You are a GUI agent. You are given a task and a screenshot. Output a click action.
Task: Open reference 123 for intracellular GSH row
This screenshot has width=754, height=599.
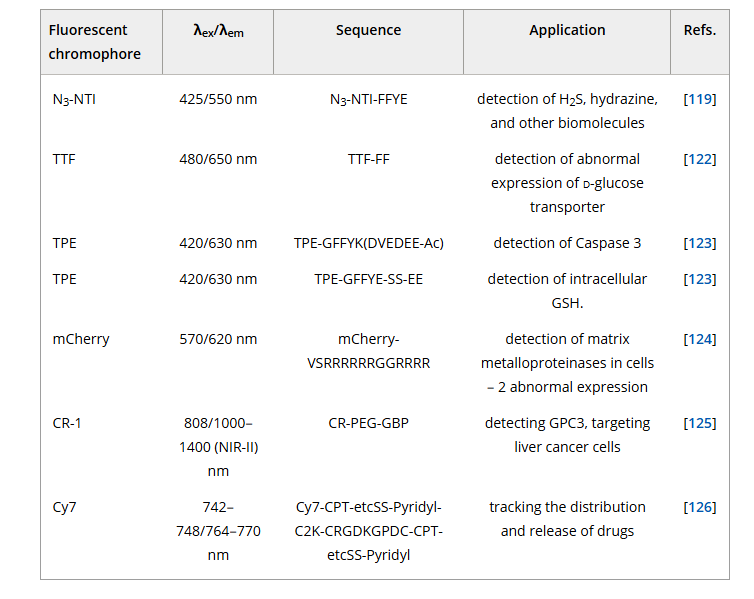[700, 279]
